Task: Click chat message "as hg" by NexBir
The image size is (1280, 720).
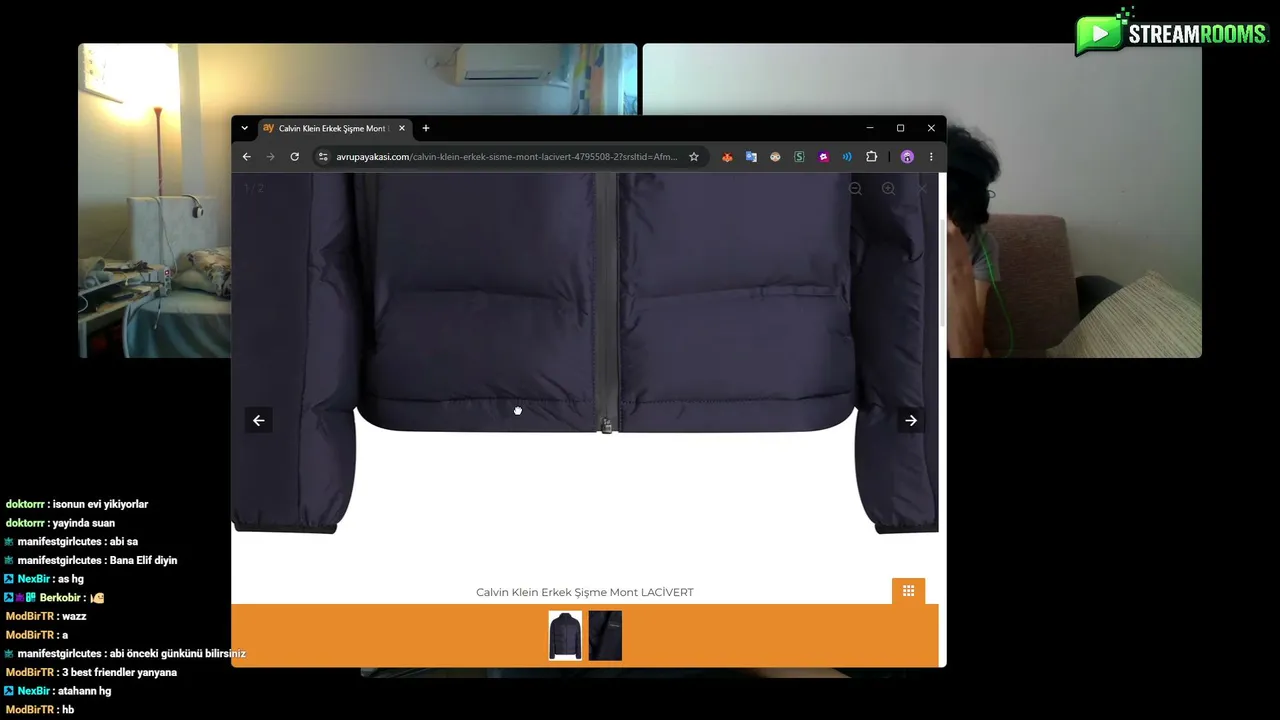Action: pos(71,579)
